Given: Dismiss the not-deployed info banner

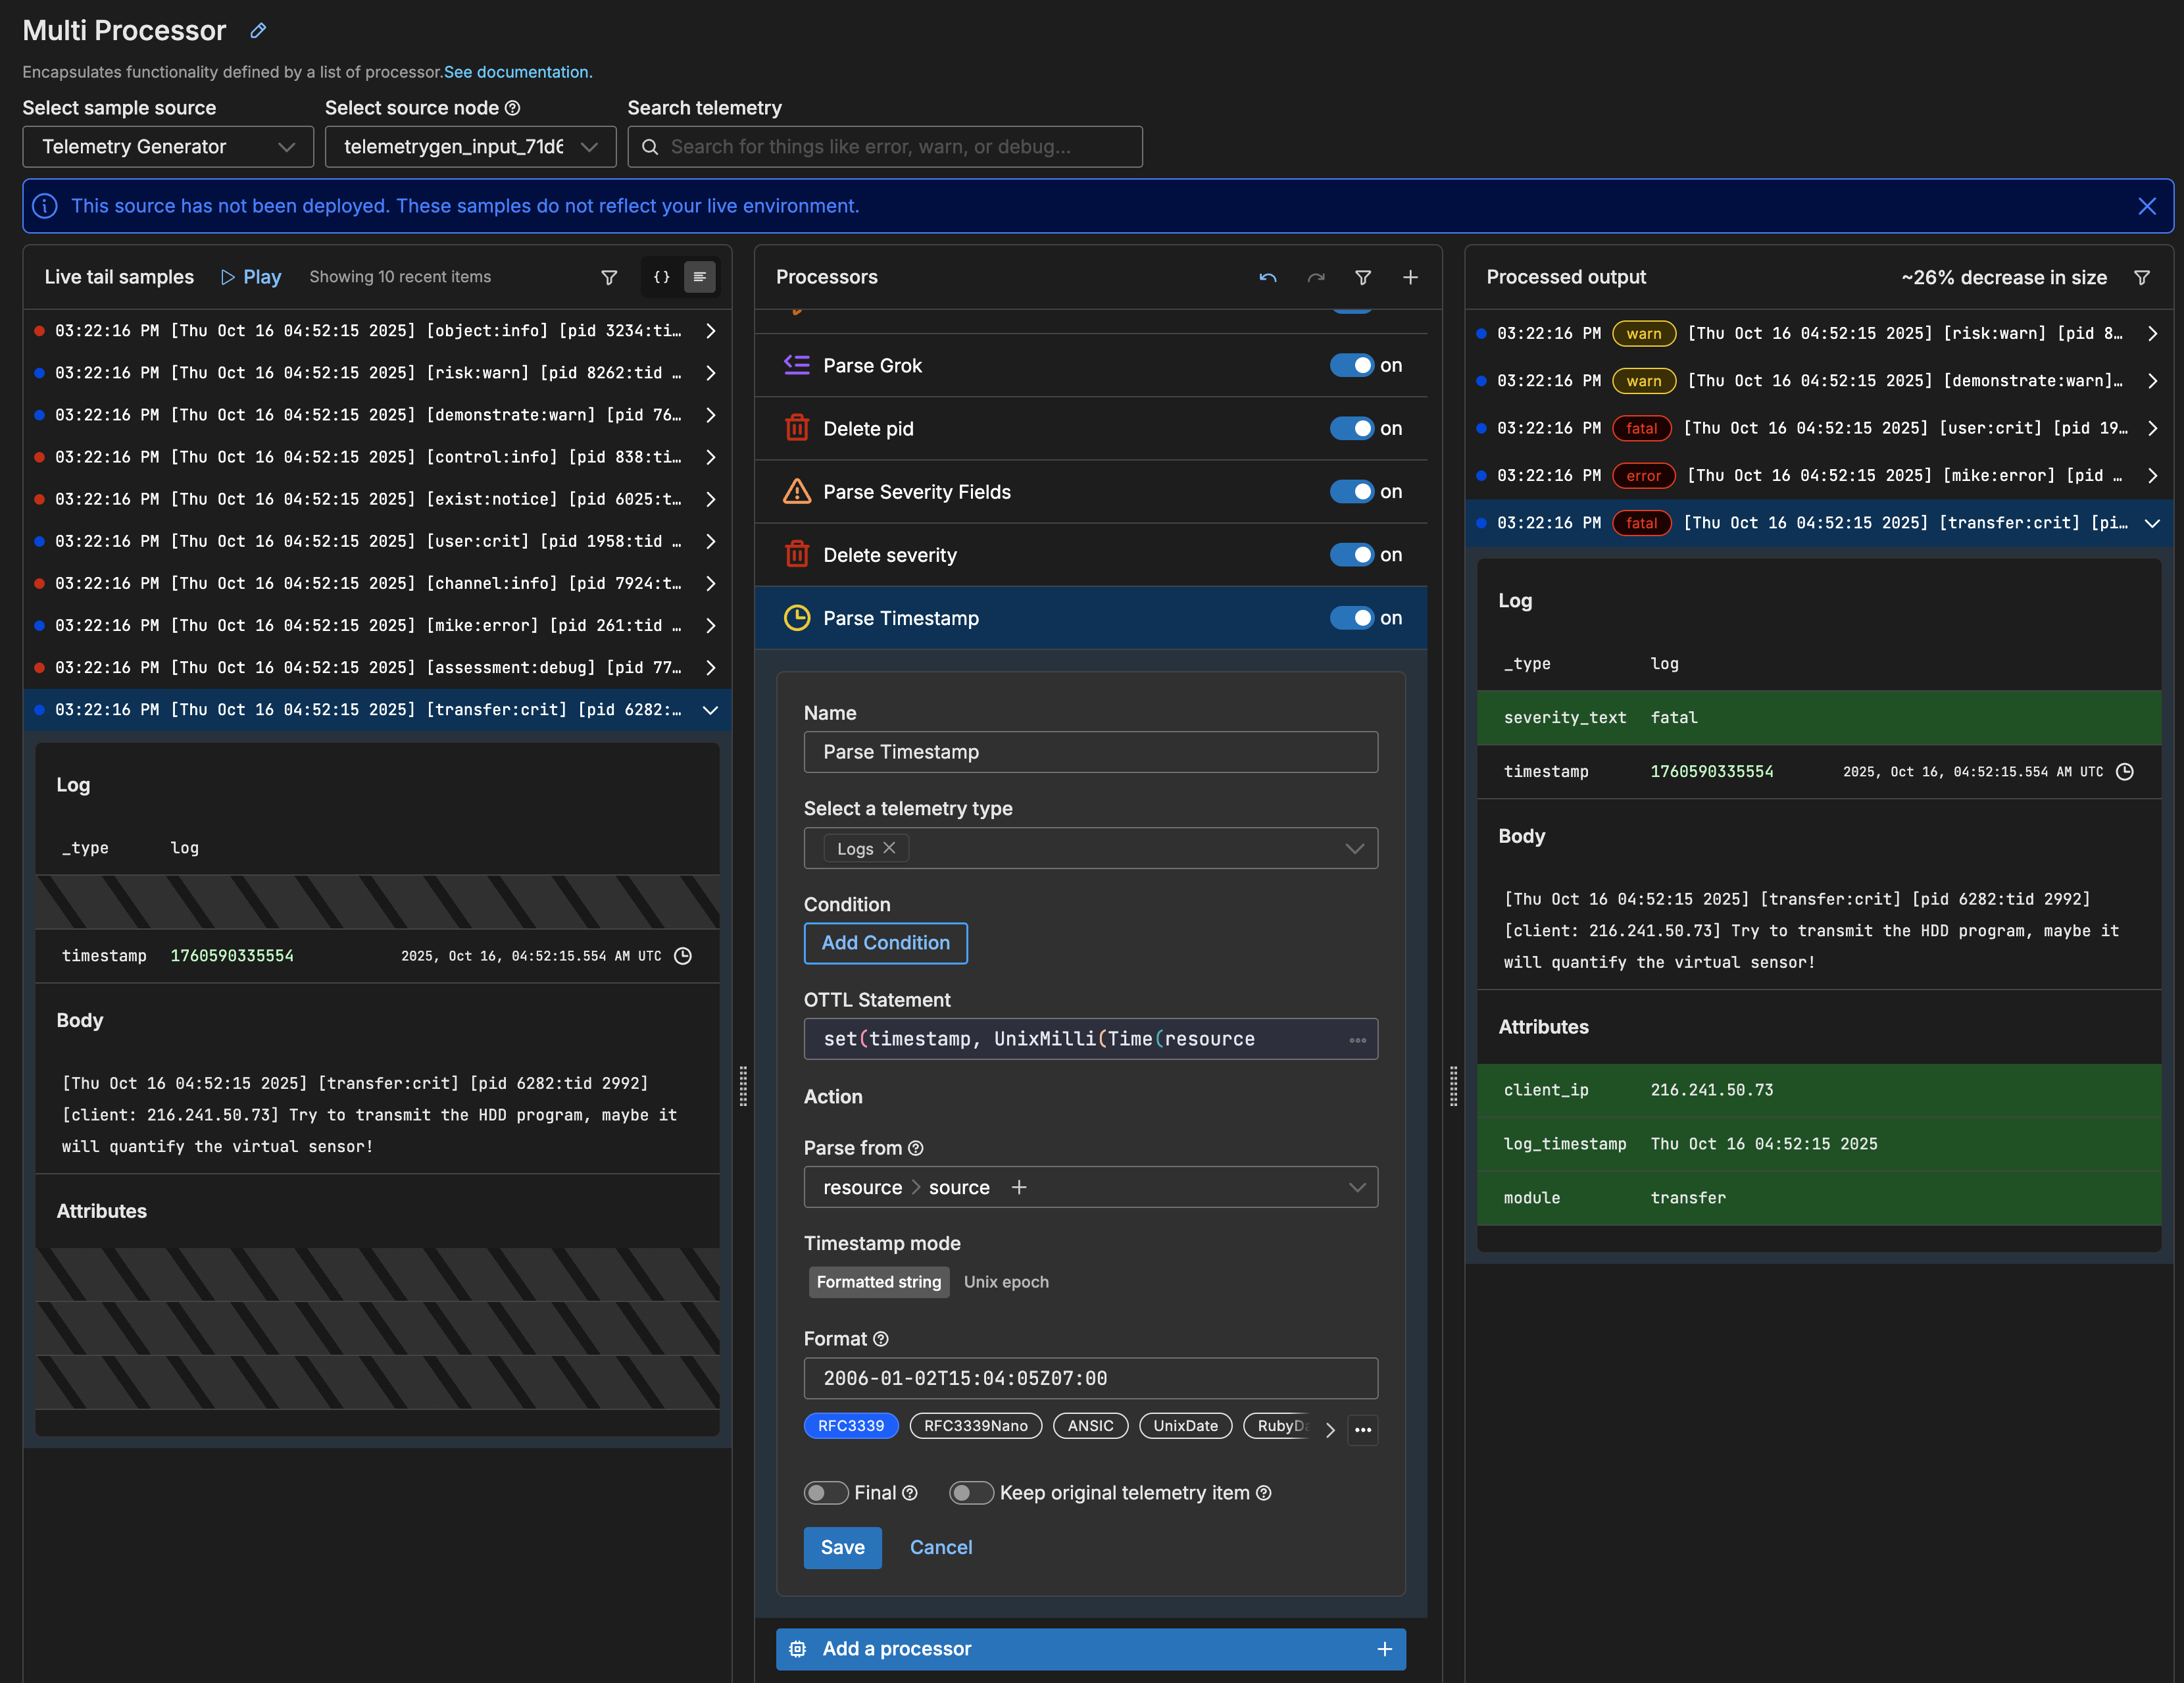Looking at the screenshot, I should tap(2146, 206).
